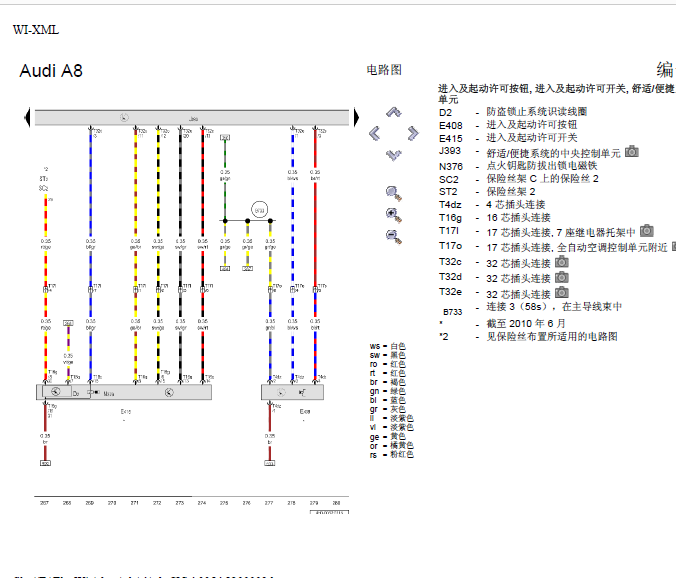Select the T4dz 4 芯插头连接 entry

(492, 205)
